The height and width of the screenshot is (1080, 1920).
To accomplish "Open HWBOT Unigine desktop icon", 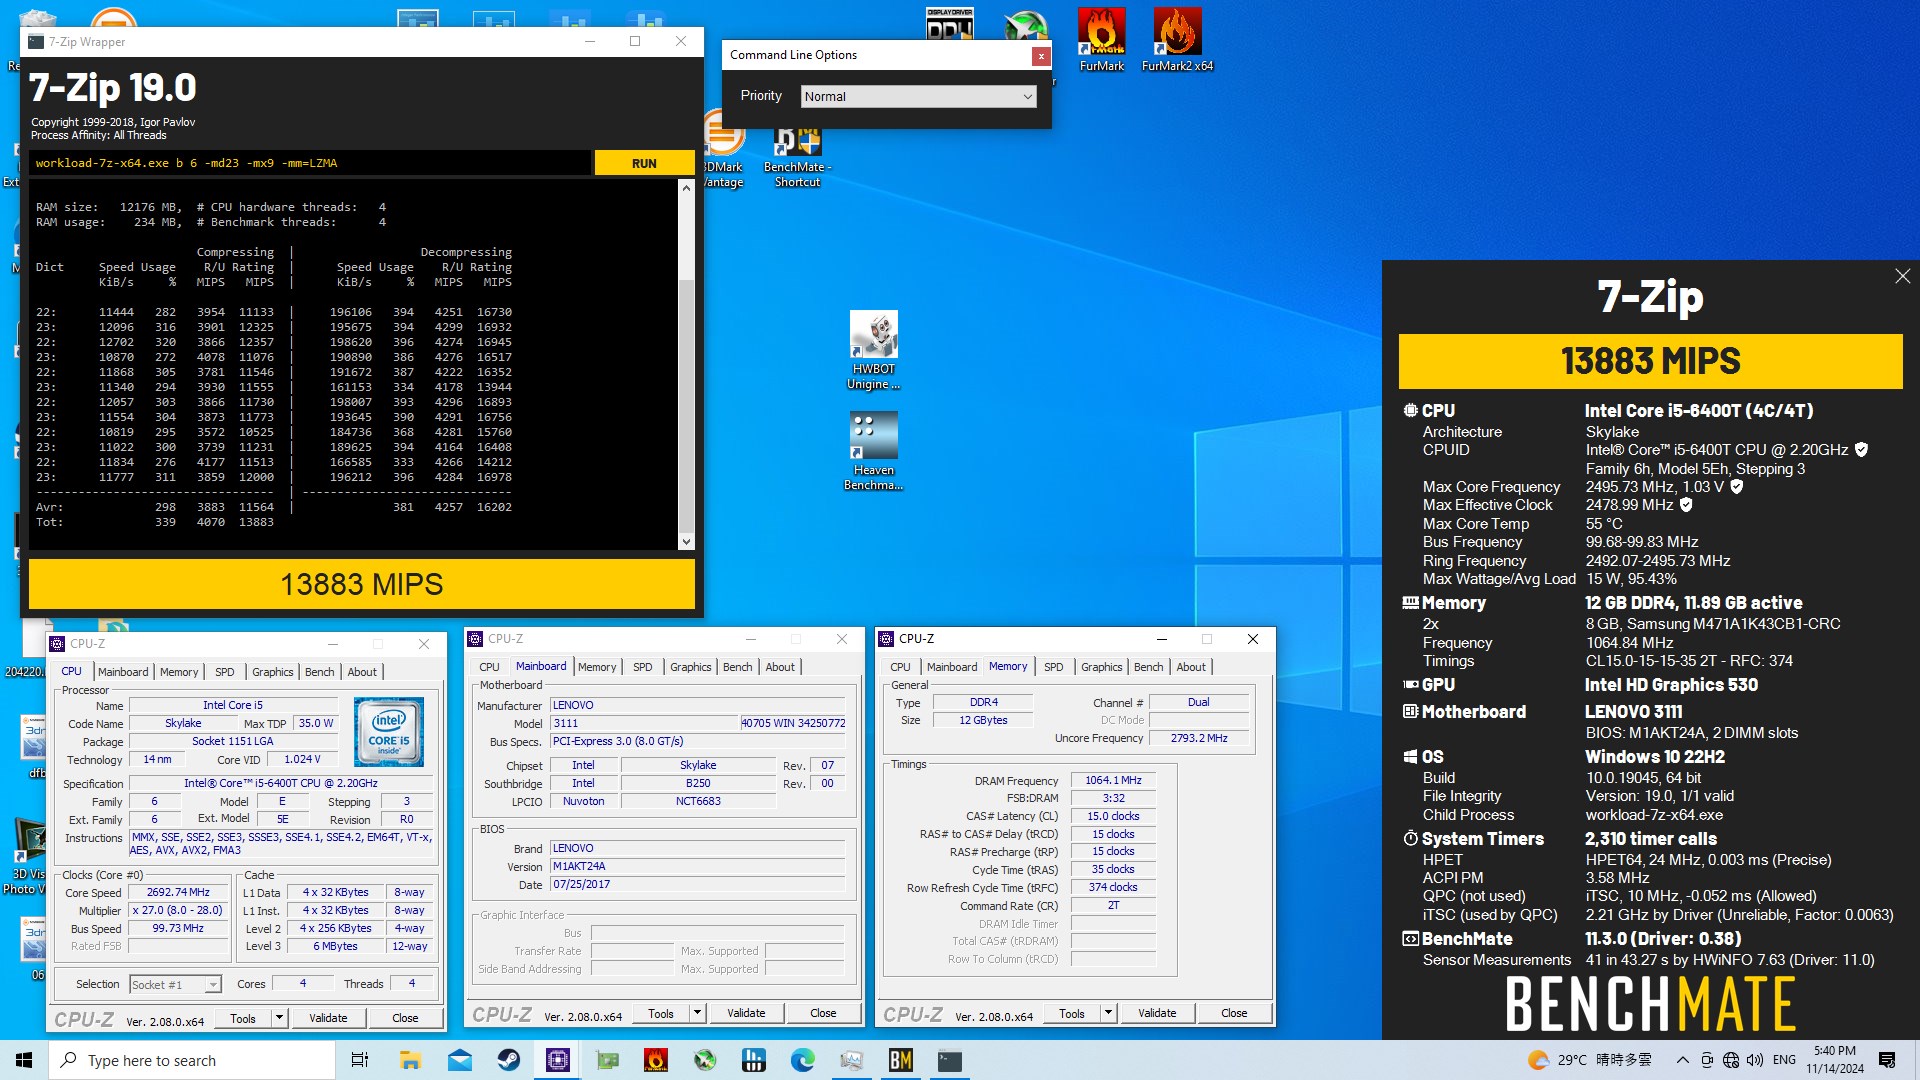I will coord(874,350).
